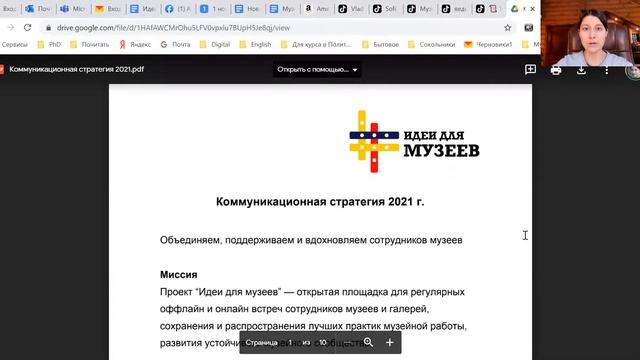Open Google account avatar

[633, 71]
